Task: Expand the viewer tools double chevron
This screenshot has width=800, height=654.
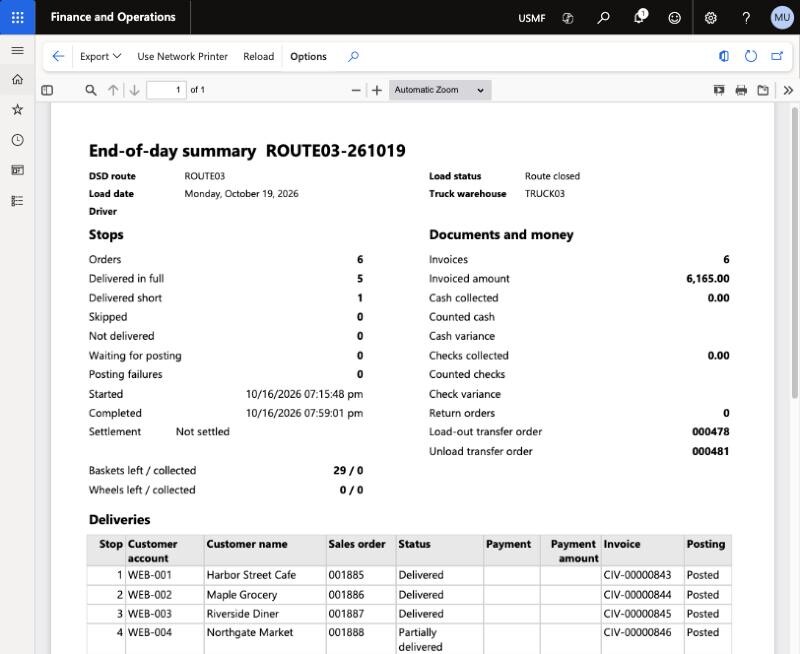Action: click(x=788, y=90)
